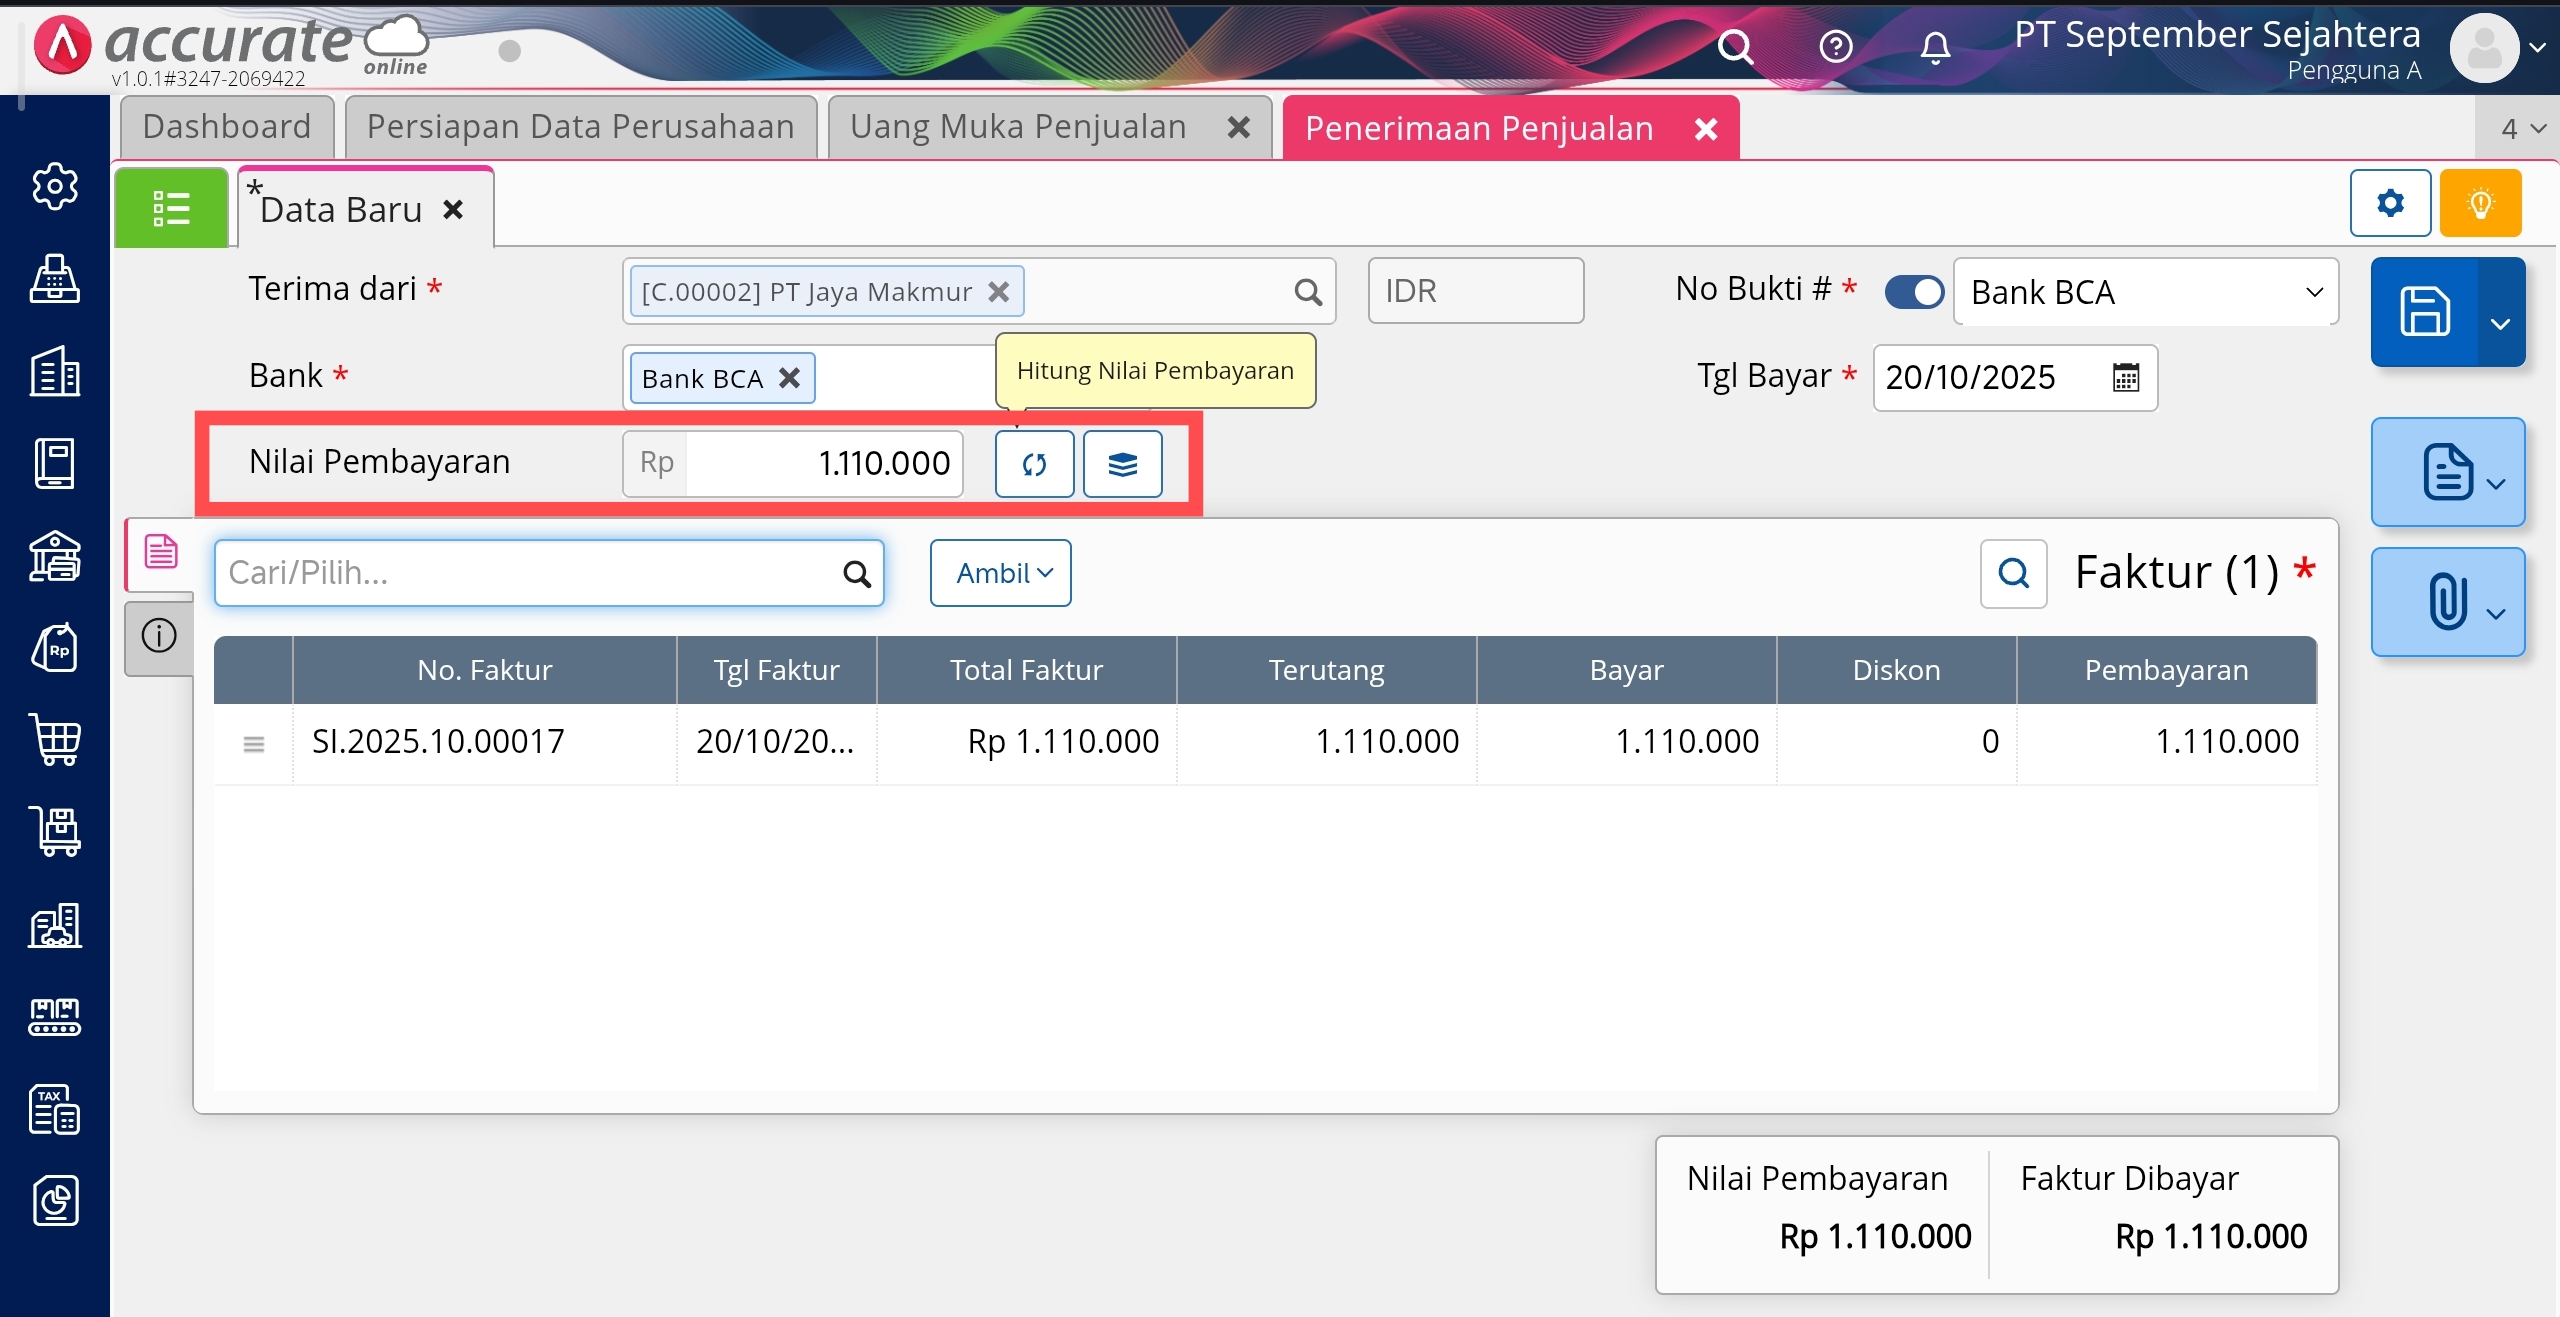Open the Ambil dropdown

[x=1001, y=573]
